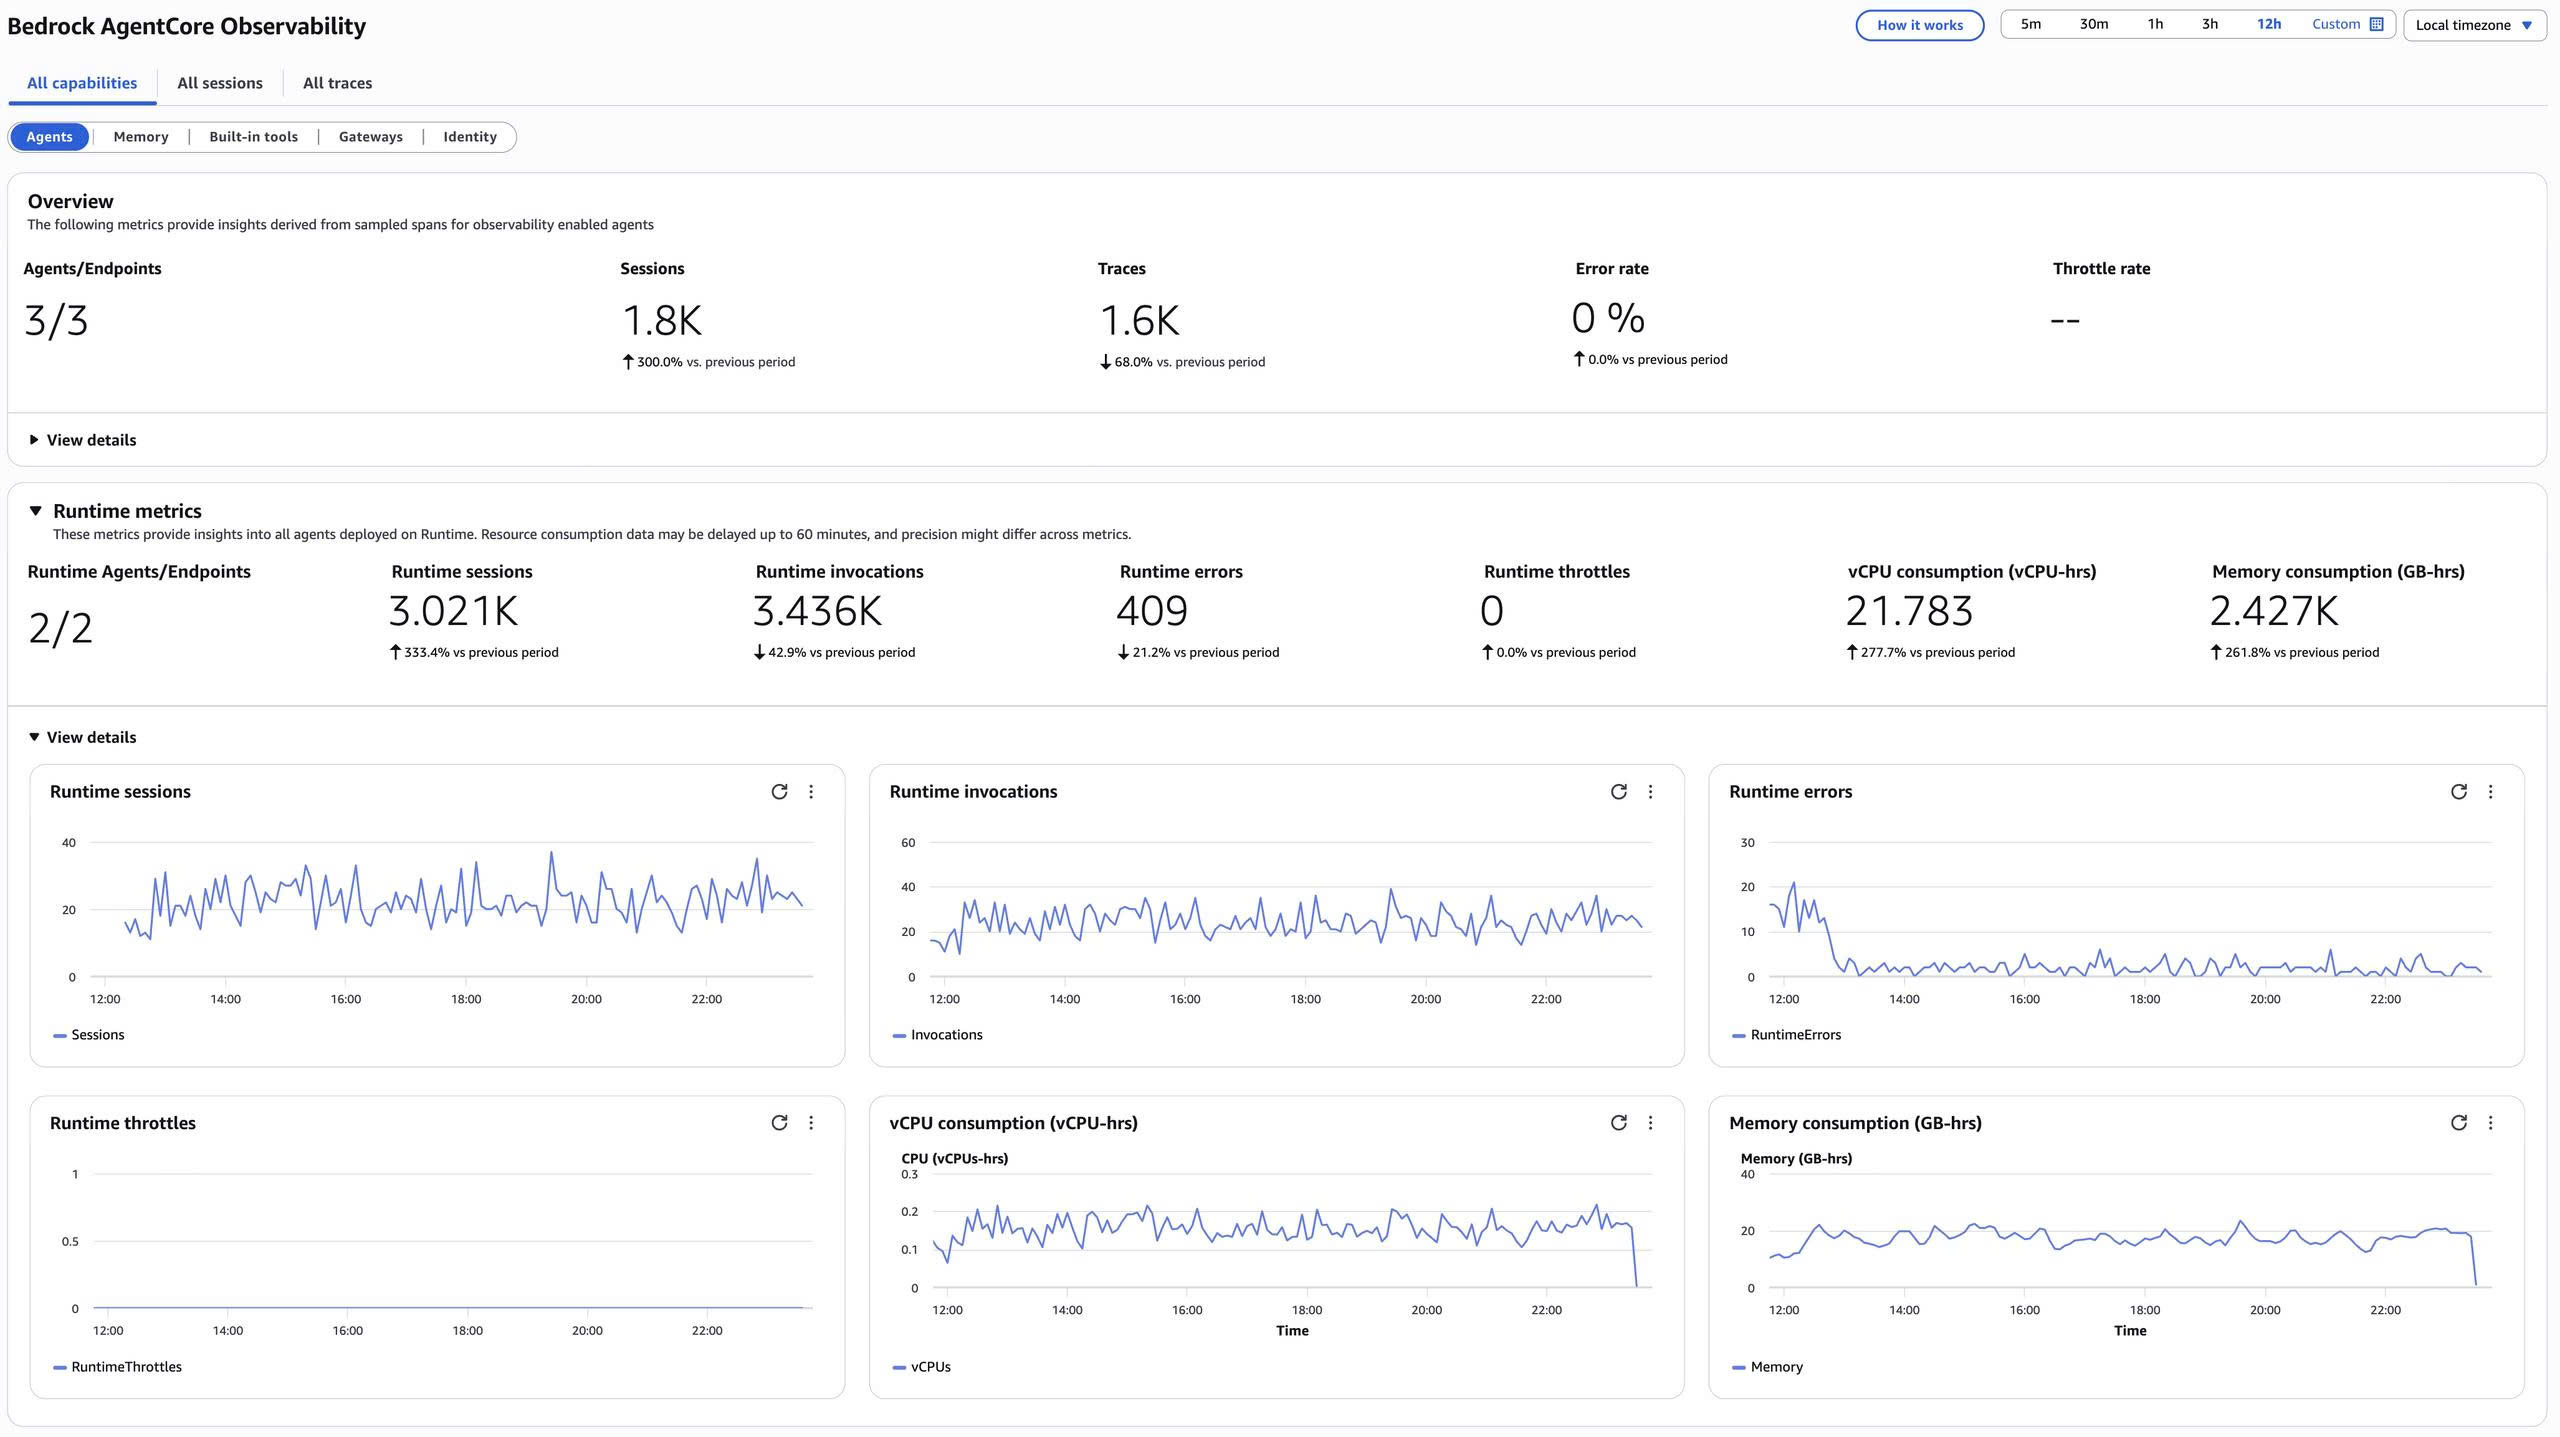This screenshot has height=1437, width=2560.
Task: Set time range to 30m
Action: click(2093, 24)
